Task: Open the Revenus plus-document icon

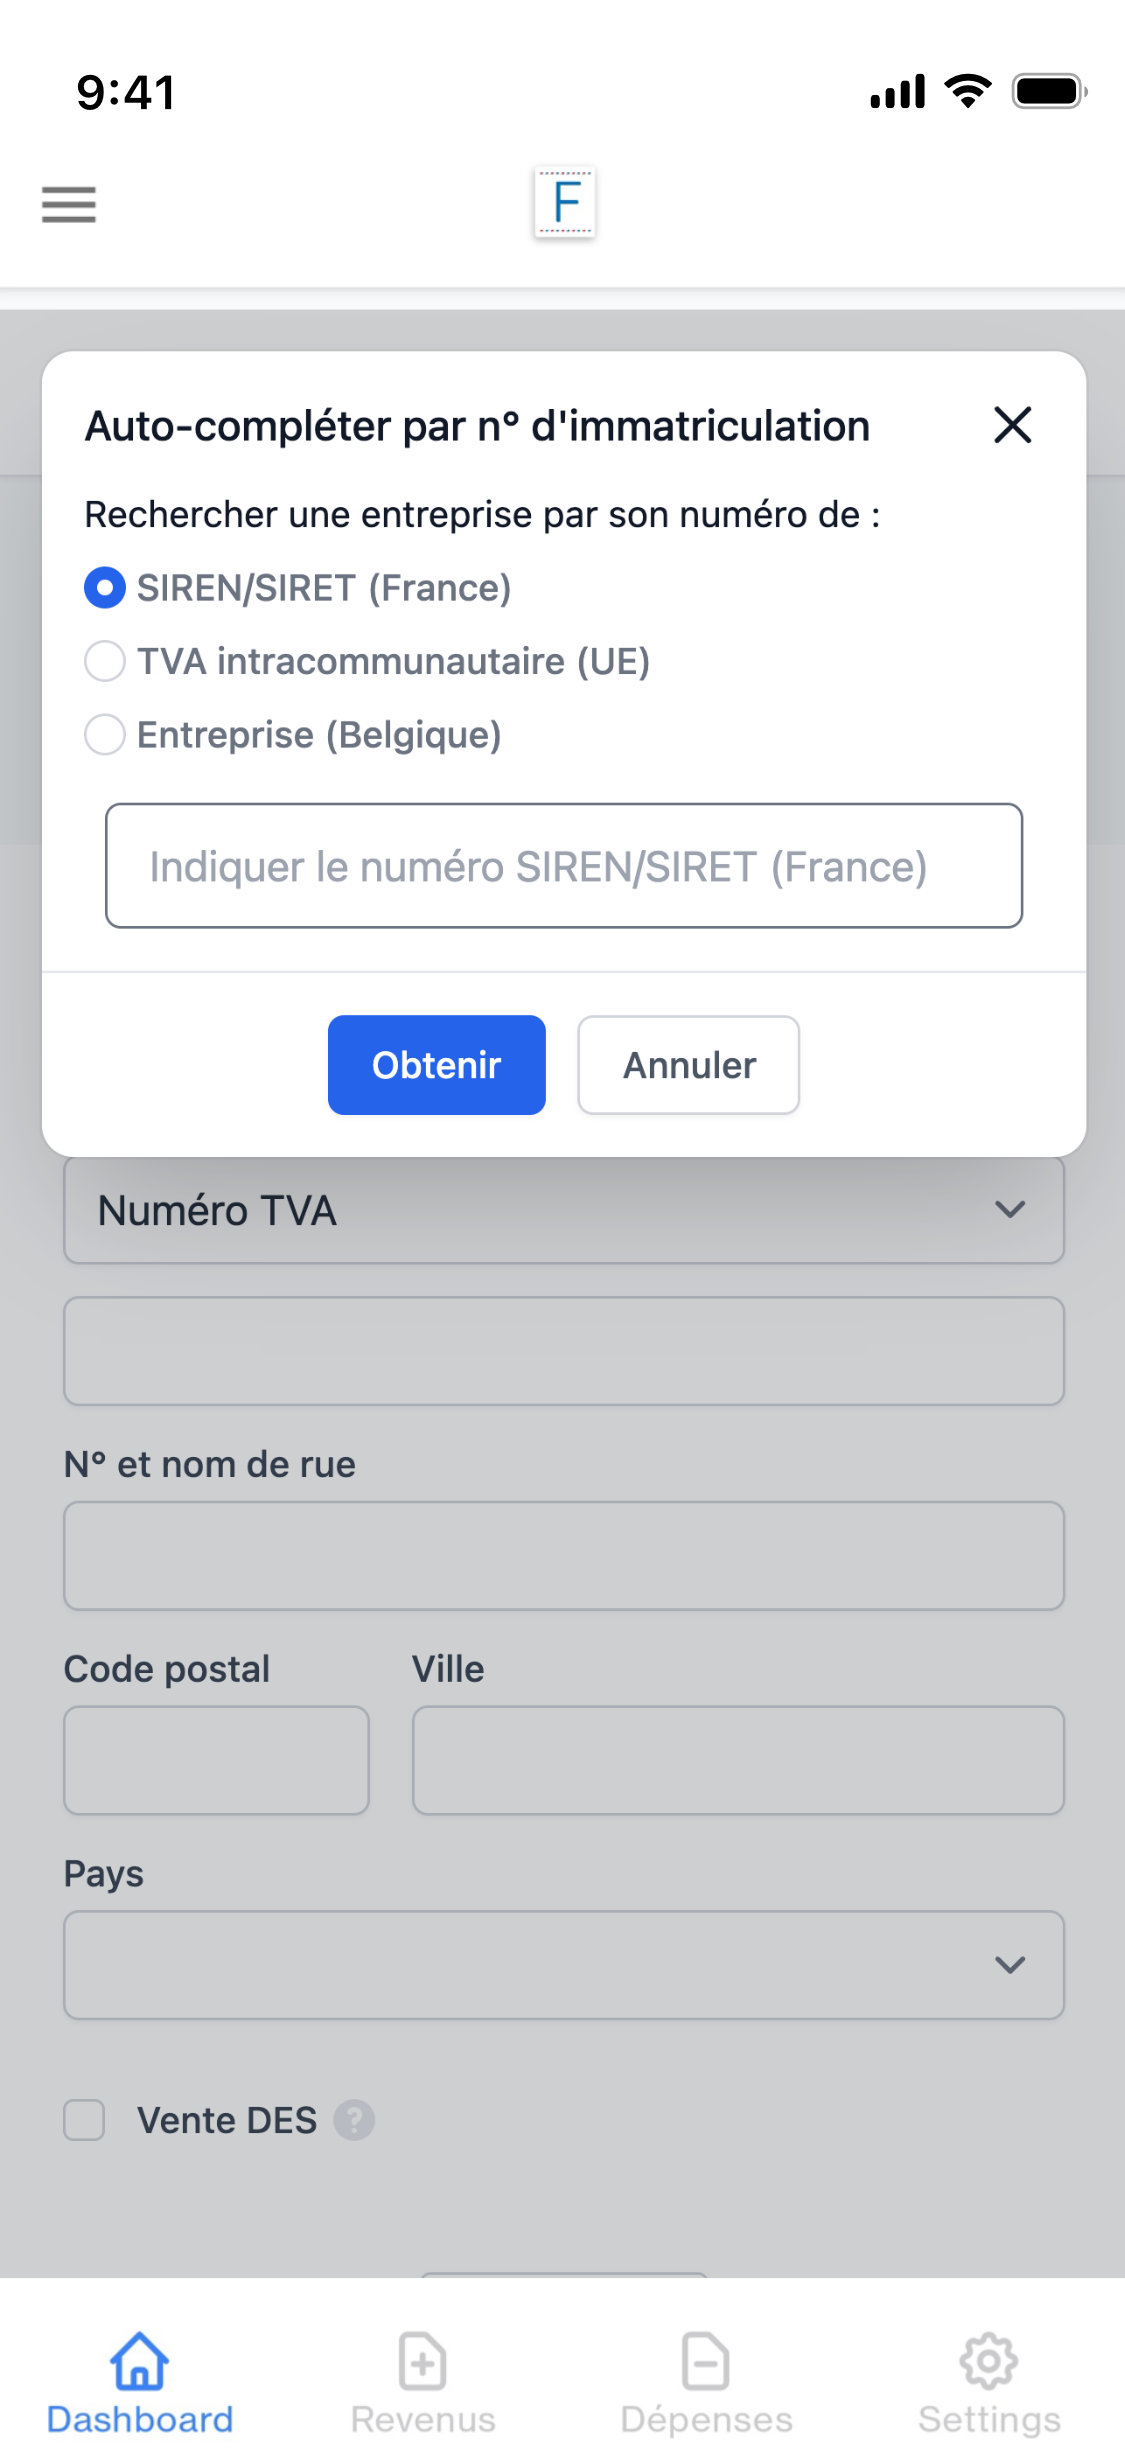Action: (x=422, y=2362)
